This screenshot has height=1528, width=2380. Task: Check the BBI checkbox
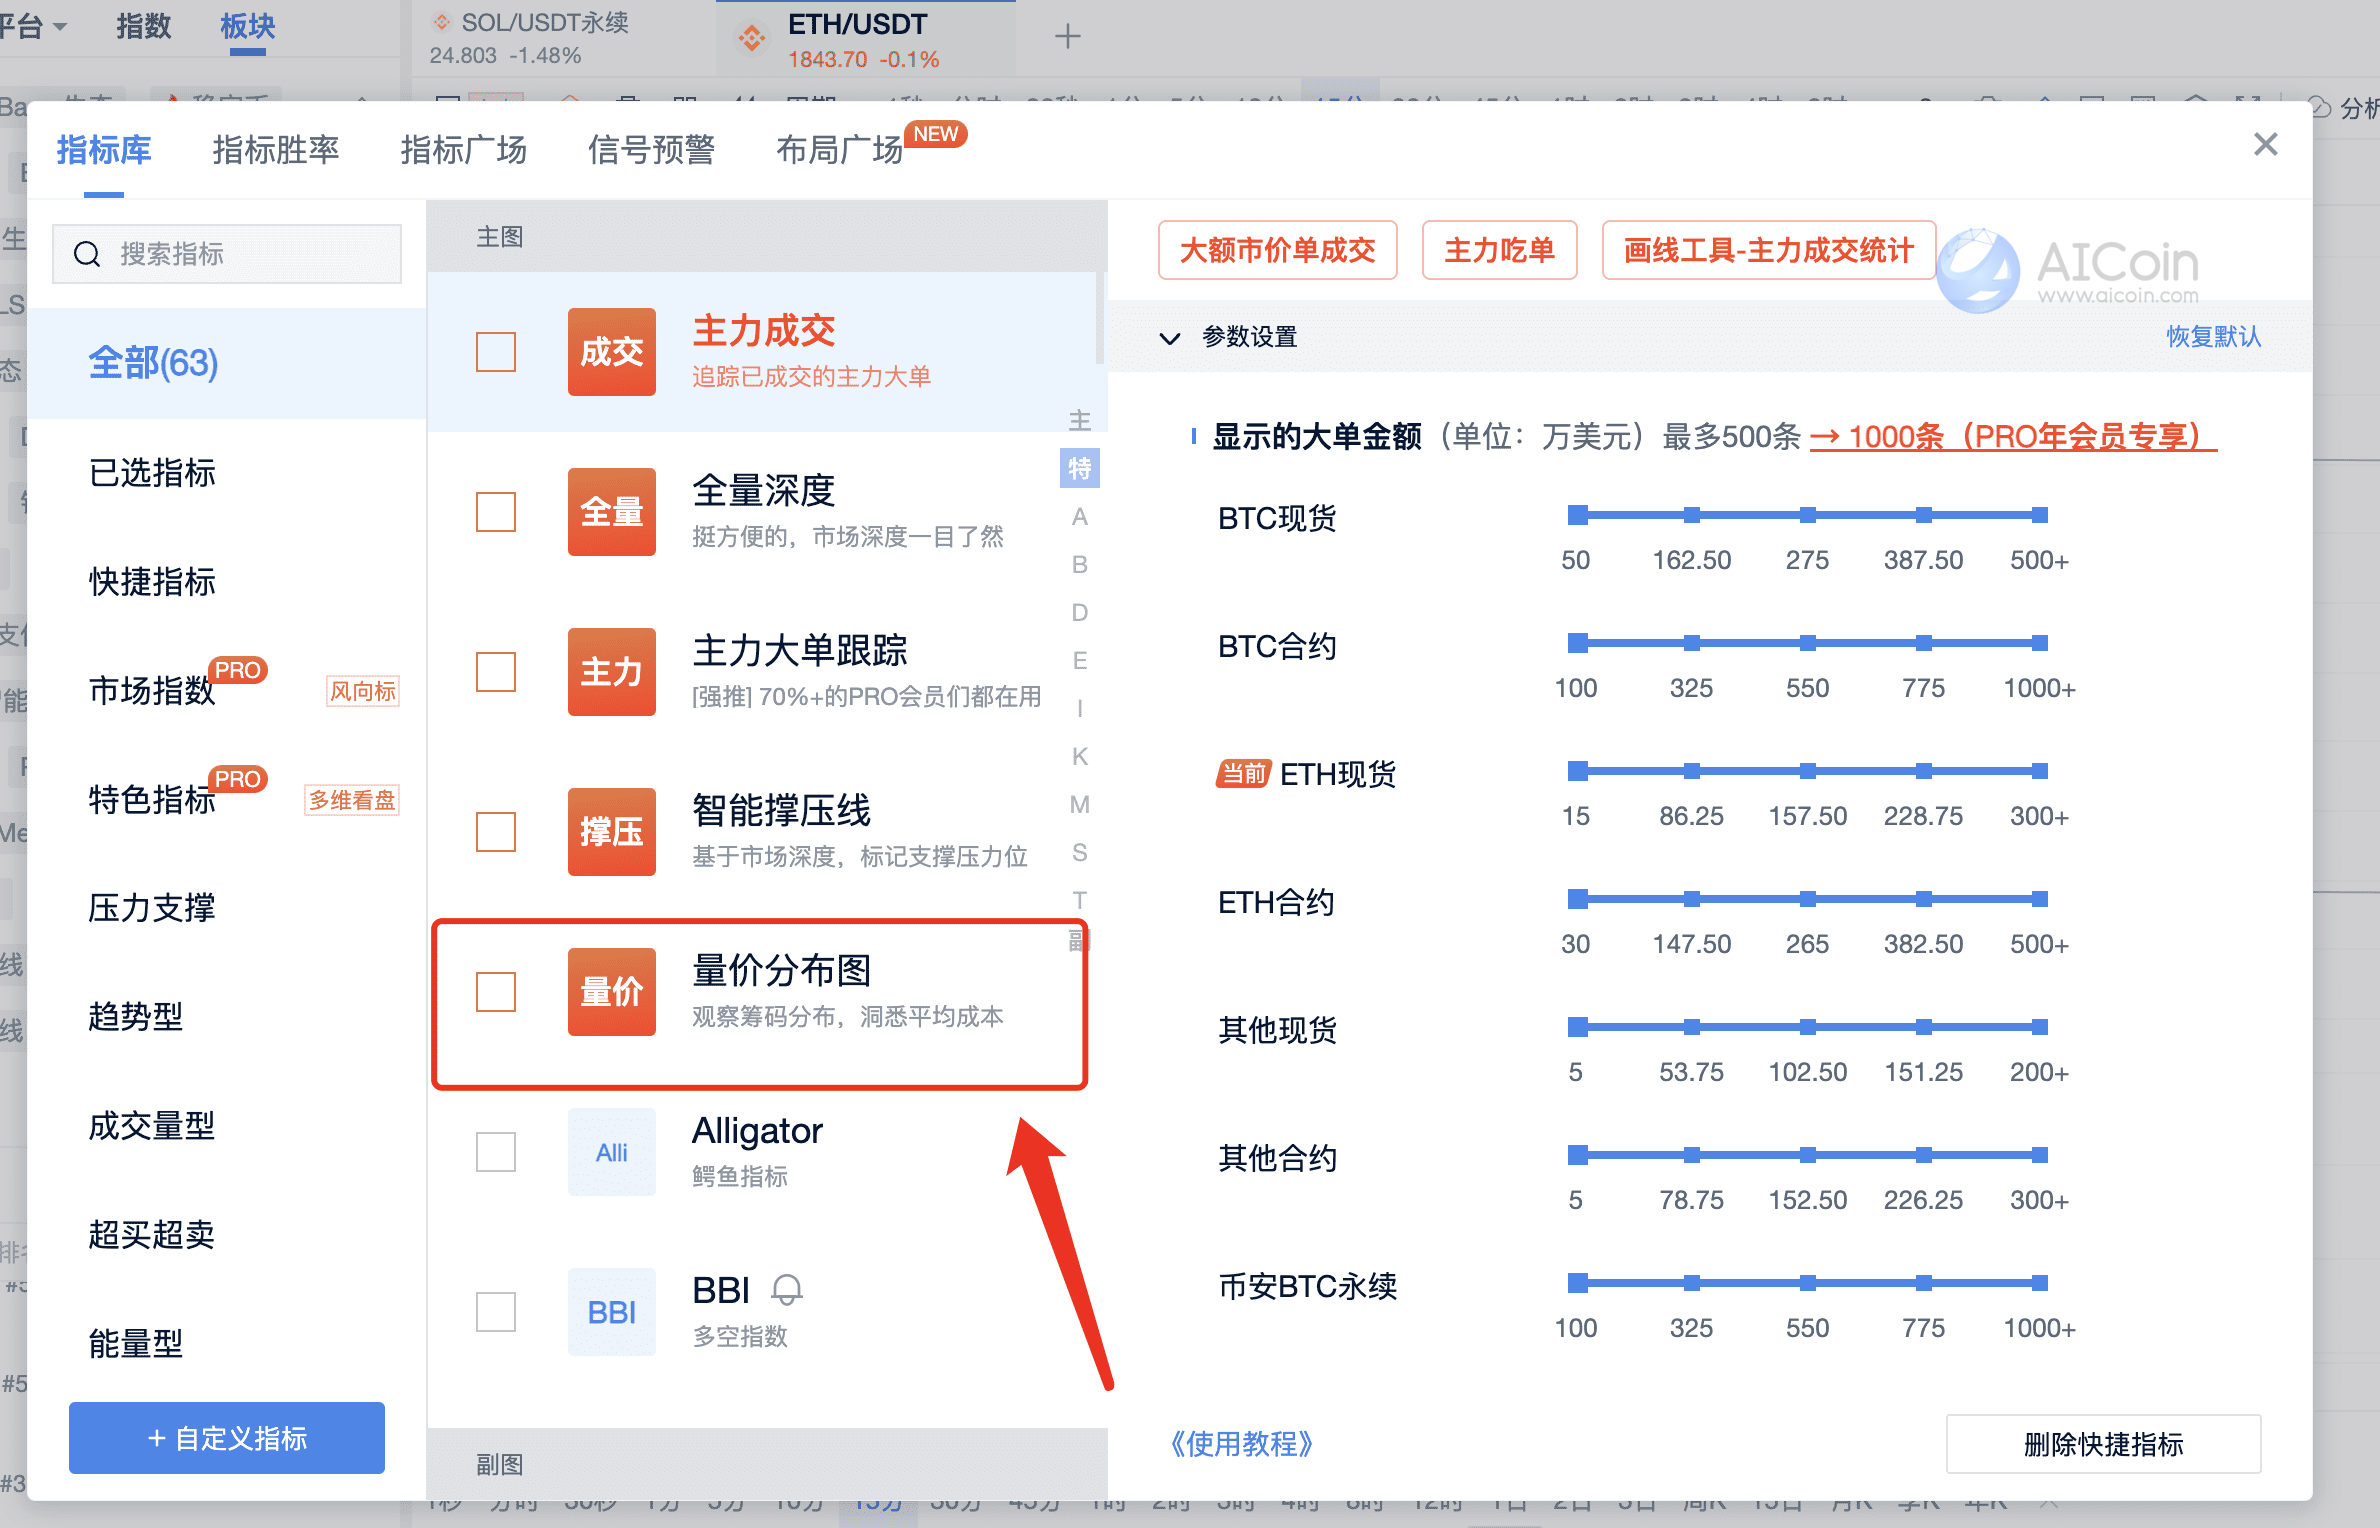(x=495, y=1312)
